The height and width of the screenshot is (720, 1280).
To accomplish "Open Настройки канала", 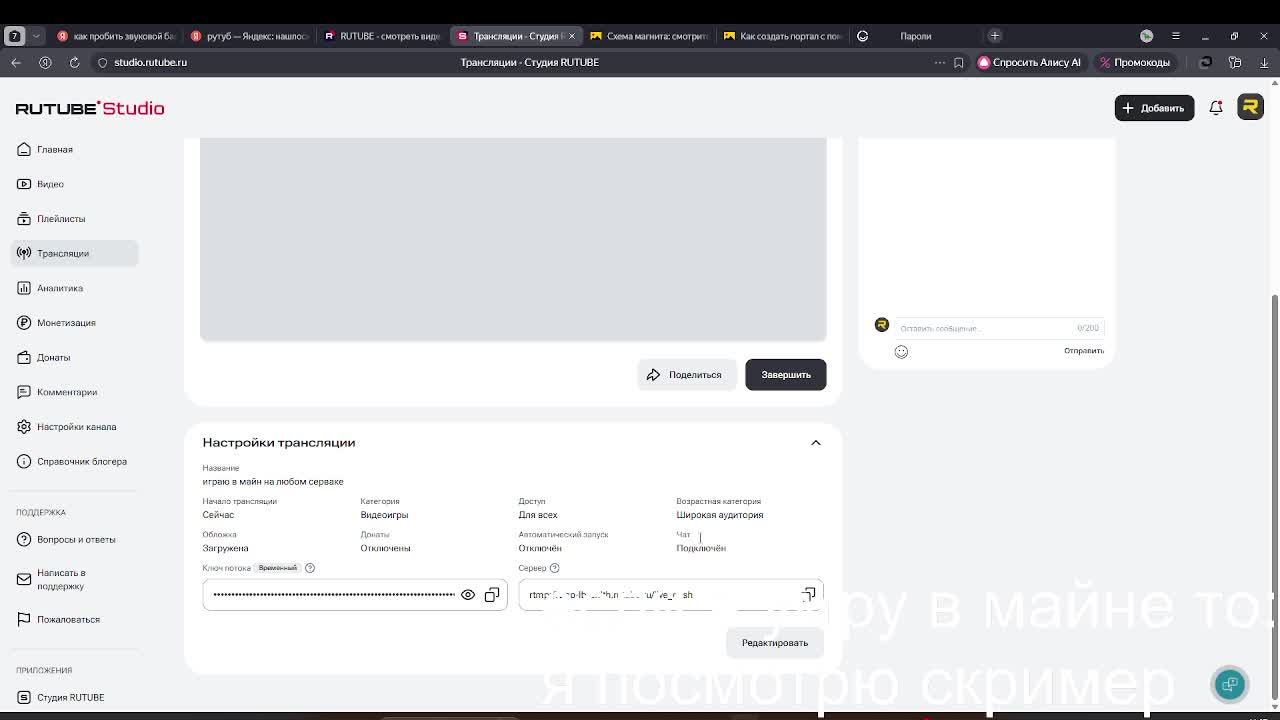I will [x=75, y=426].
